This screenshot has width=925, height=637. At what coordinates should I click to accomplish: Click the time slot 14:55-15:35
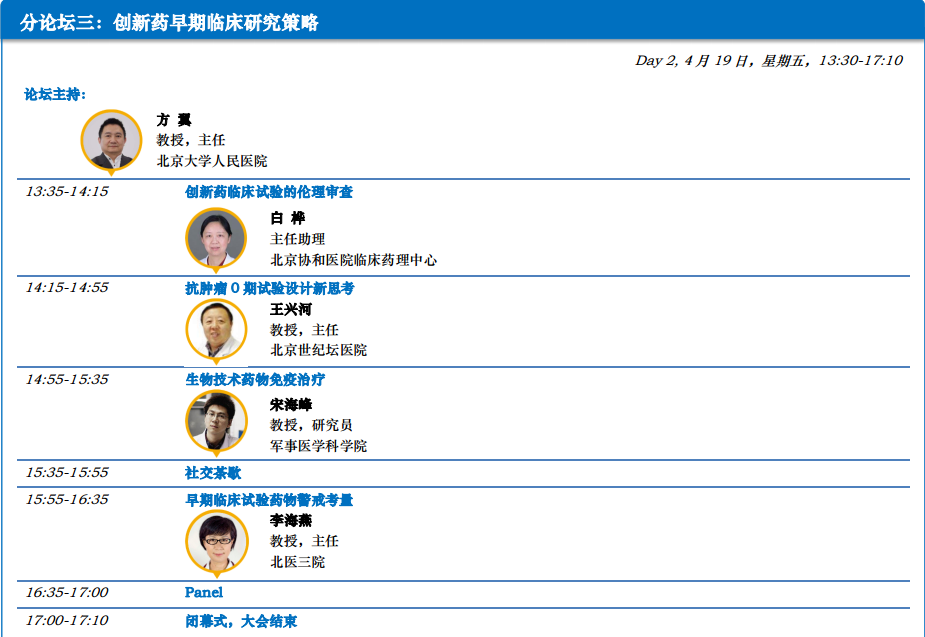click(67, 379)
